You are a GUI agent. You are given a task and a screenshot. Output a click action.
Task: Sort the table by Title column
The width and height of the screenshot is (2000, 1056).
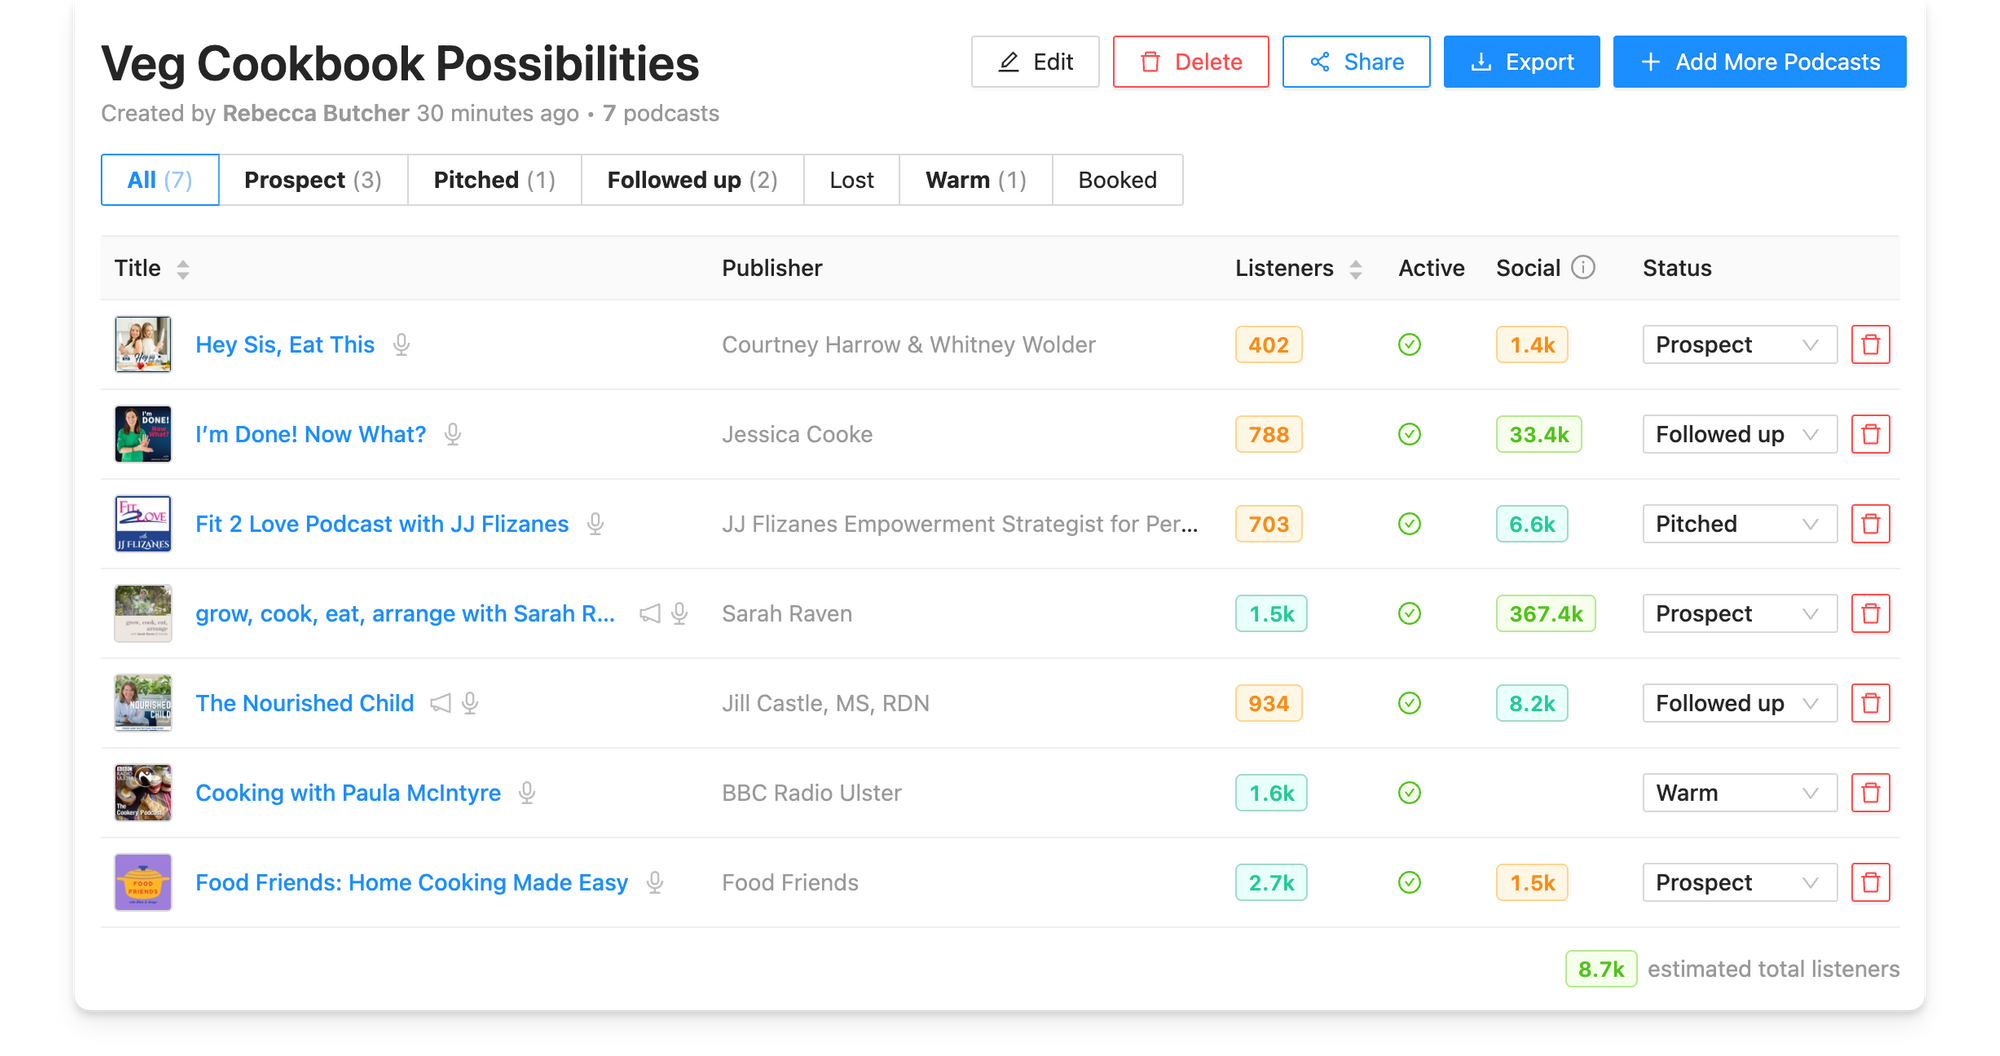pyautogui.click(x=183, y=268)
